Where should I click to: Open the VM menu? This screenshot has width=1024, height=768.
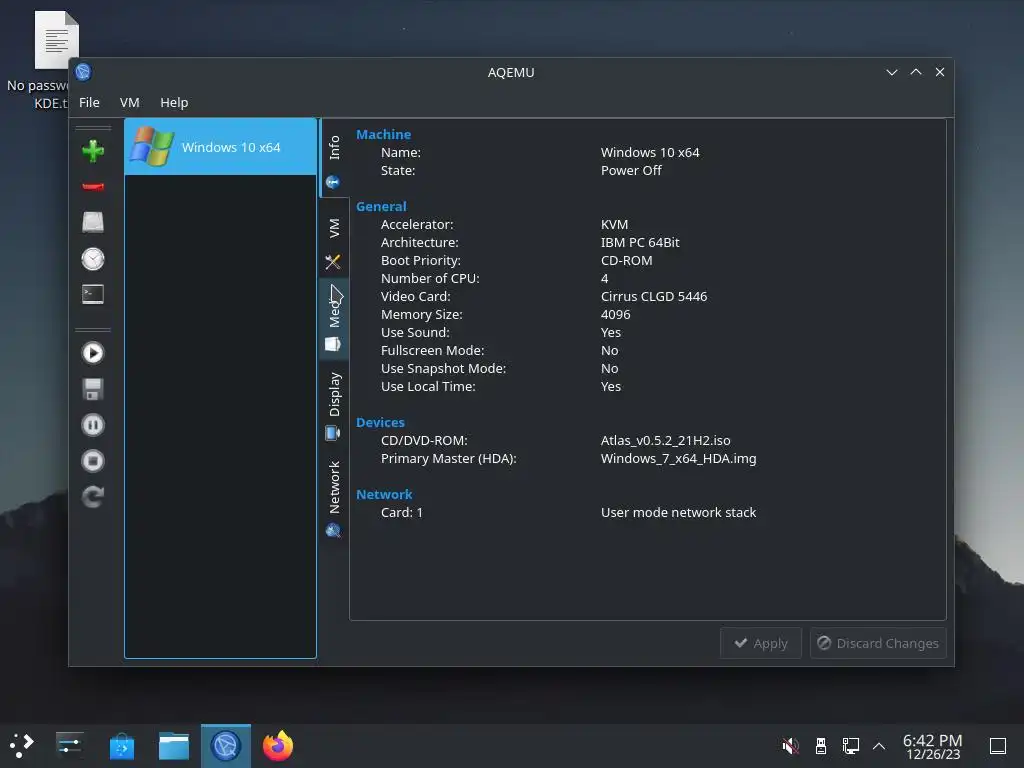129,103
